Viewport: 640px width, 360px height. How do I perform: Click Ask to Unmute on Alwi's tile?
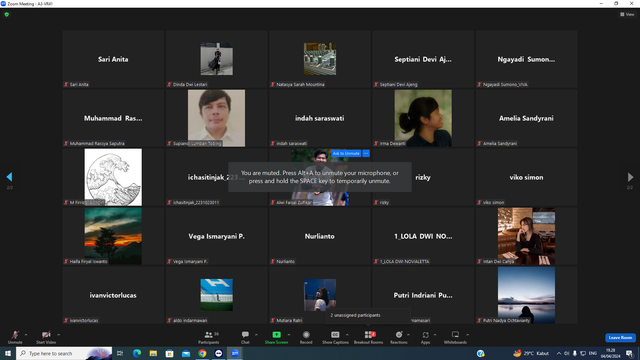tap(346, 153)
